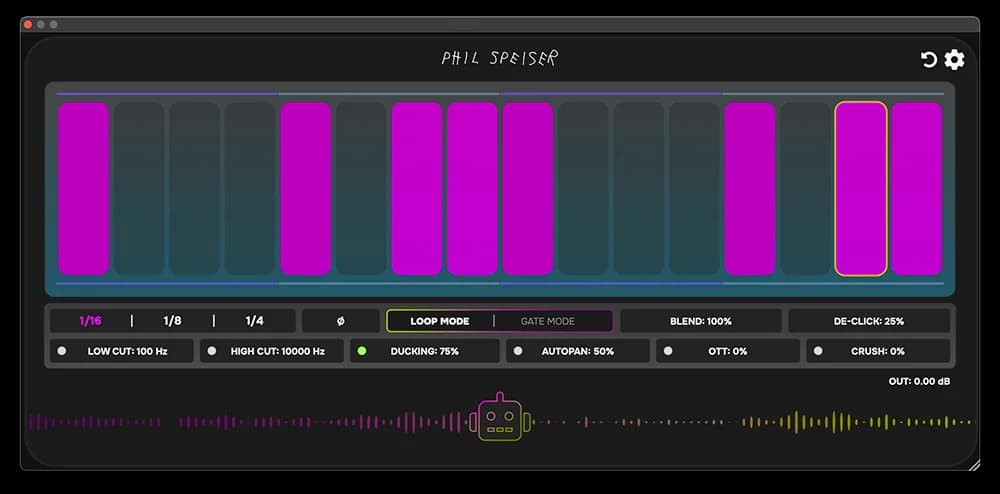The image size is (1000, 494).
Task: Enable the AUTOPAN toggle dot
Action: coord(518,351)
